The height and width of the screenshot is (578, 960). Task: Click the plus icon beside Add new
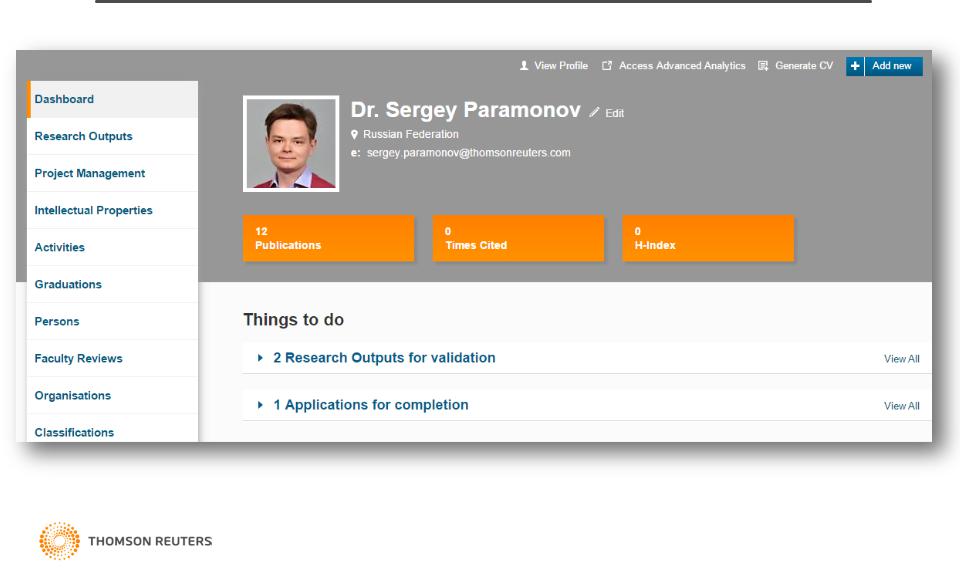855,66
